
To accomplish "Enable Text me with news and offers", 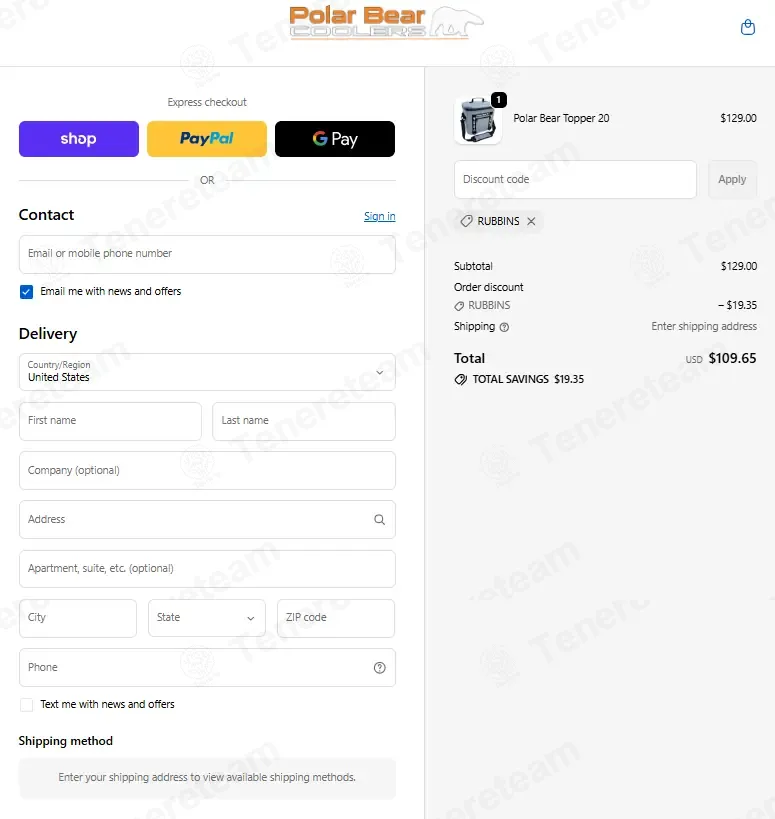I will tap(26, 705).
